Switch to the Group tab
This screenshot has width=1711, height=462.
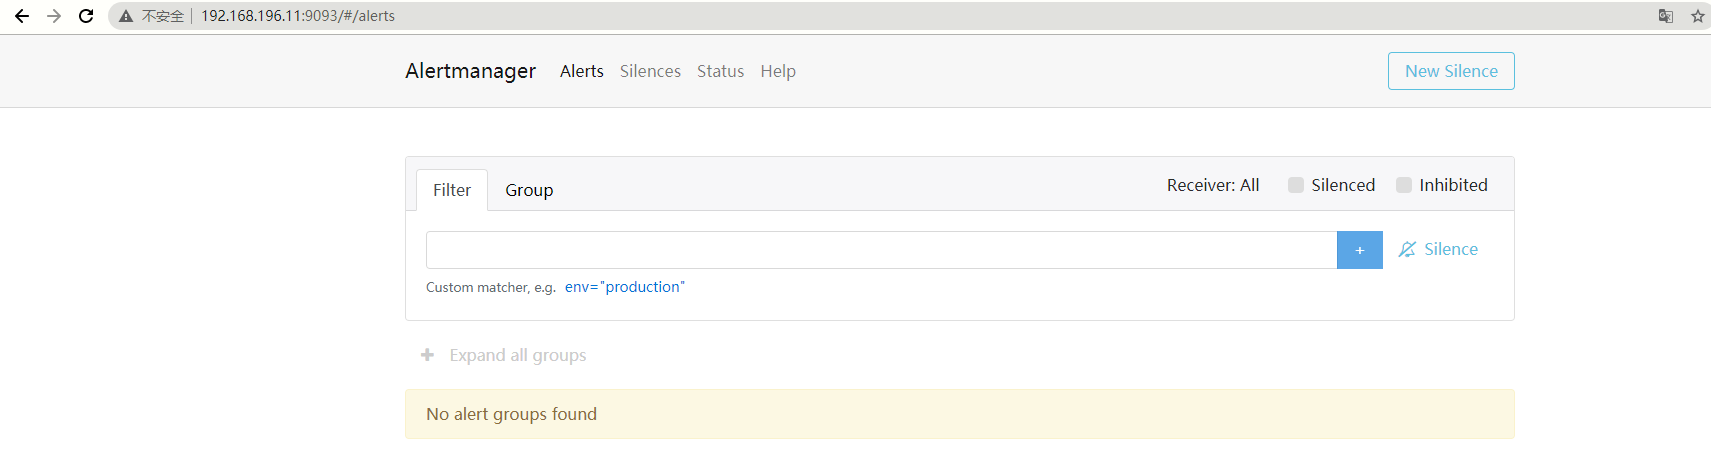pos(529,190)
